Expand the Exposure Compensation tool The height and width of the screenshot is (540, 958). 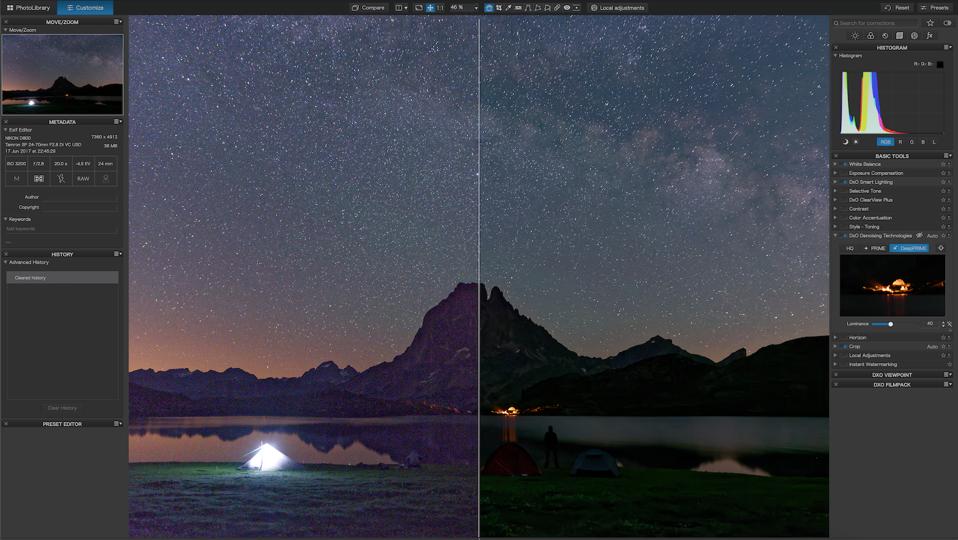click(x=835, y=173)
